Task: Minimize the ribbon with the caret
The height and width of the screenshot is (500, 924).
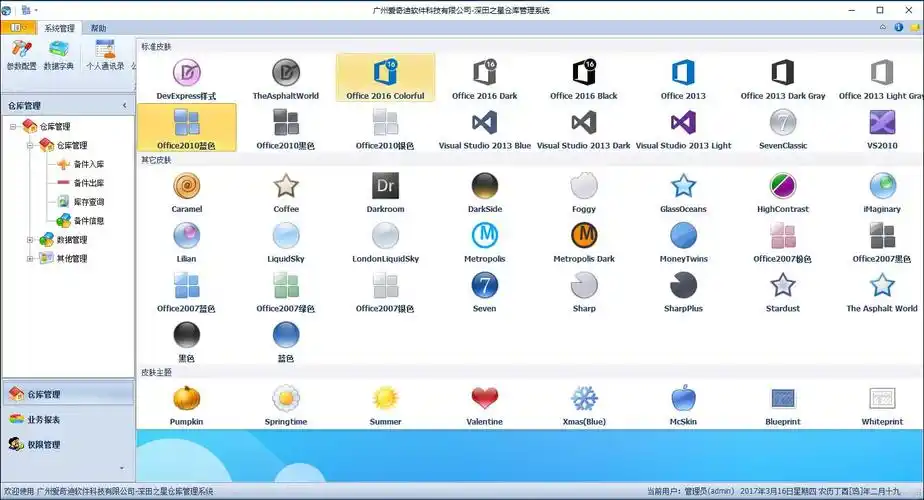Action: click(883, 27)
